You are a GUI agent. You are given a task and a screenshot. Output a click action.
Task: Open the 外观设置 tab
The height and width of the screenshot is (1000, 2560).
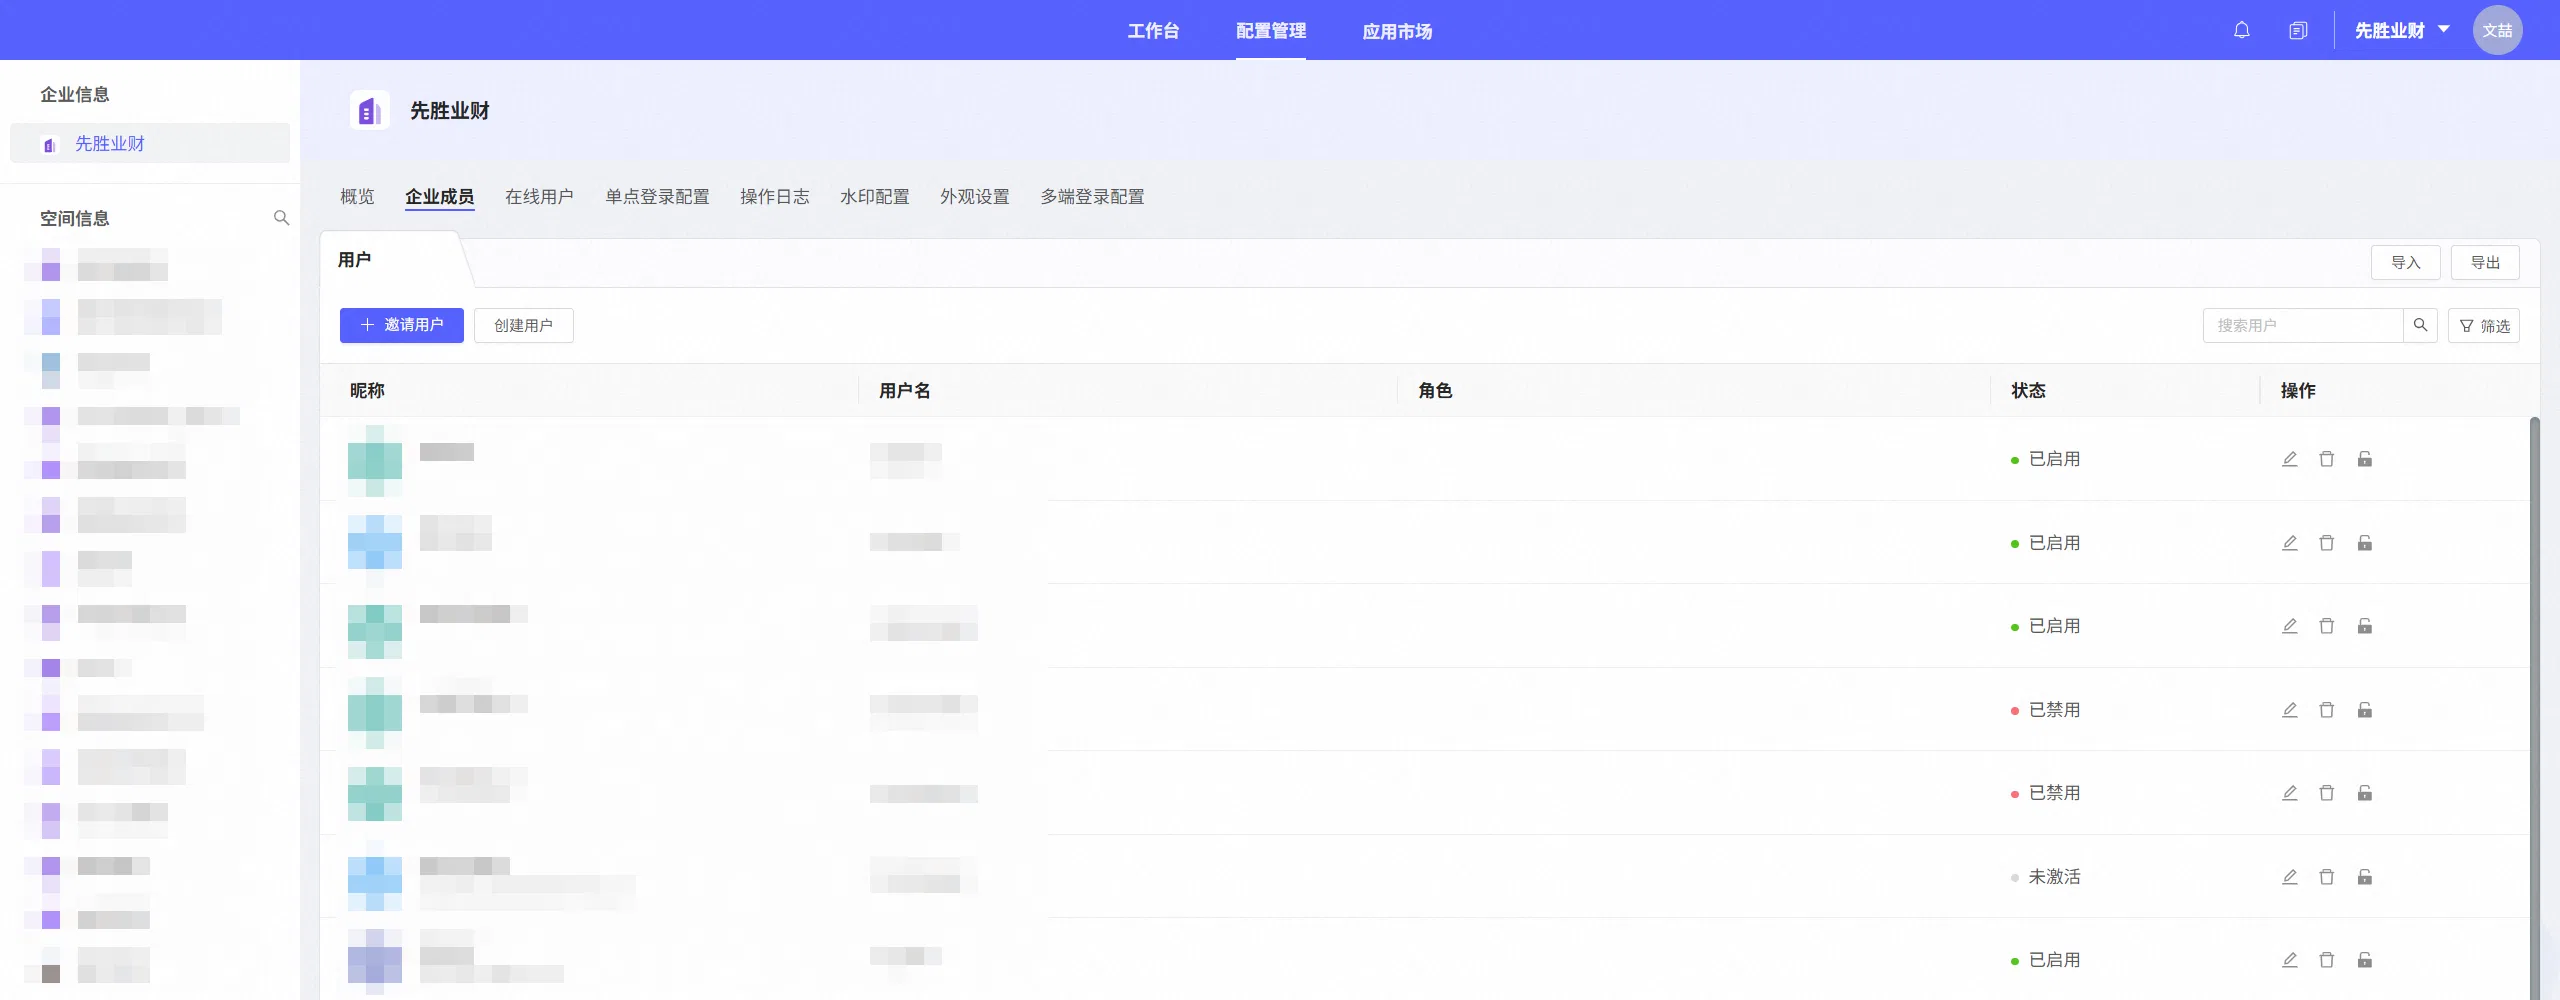[x=975, y=197]
